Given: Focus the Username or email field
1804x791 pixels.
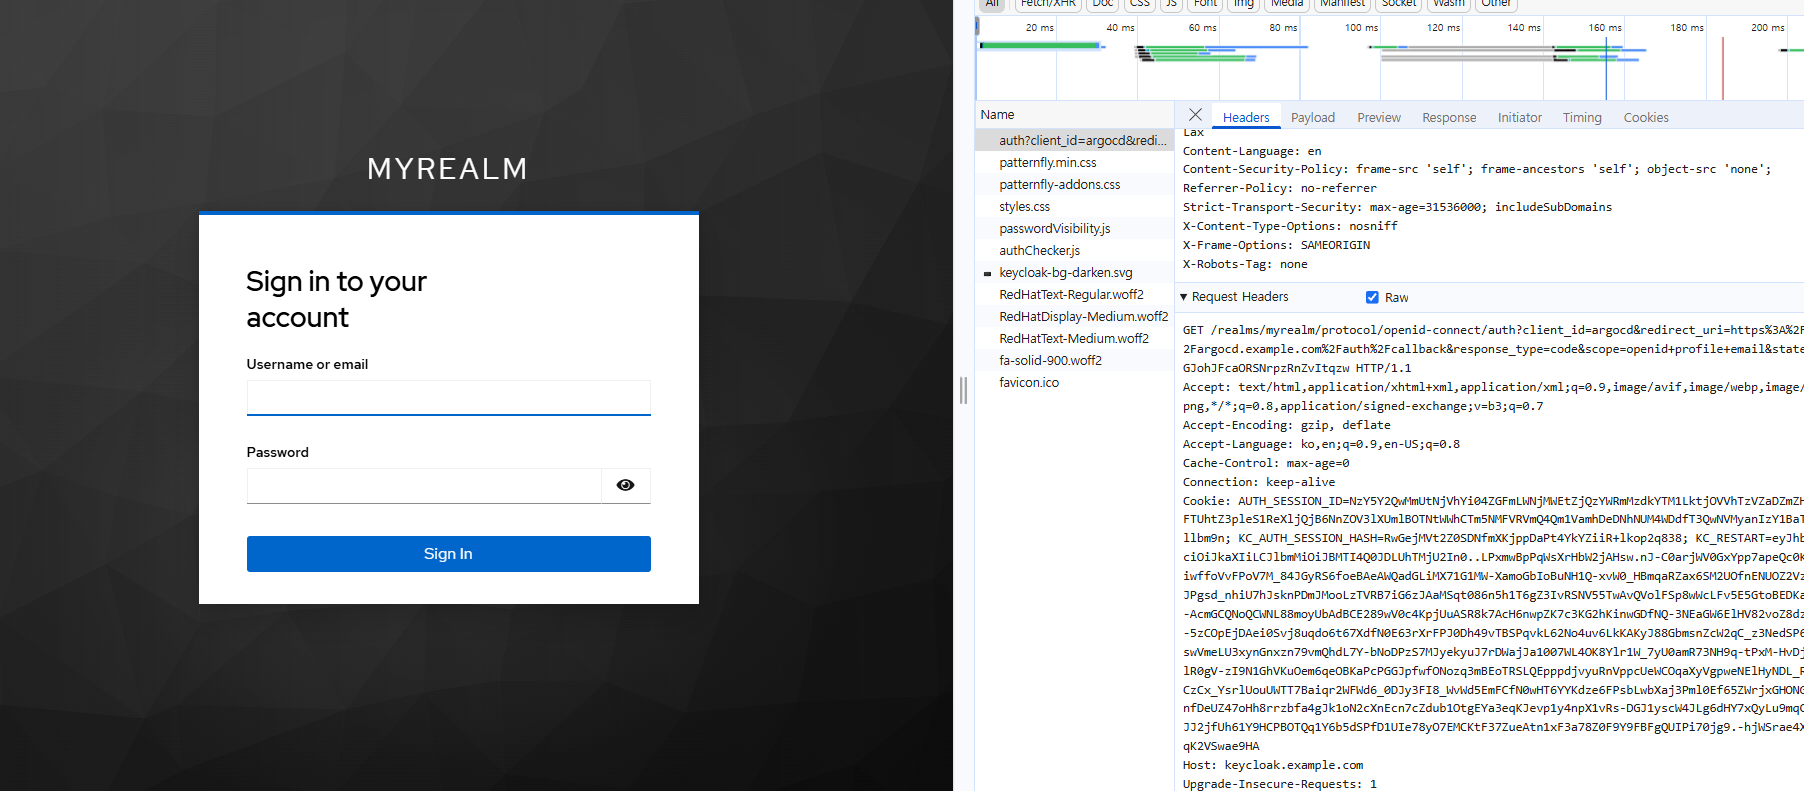Looking at the screenshot, I should [x=448, y=397].
